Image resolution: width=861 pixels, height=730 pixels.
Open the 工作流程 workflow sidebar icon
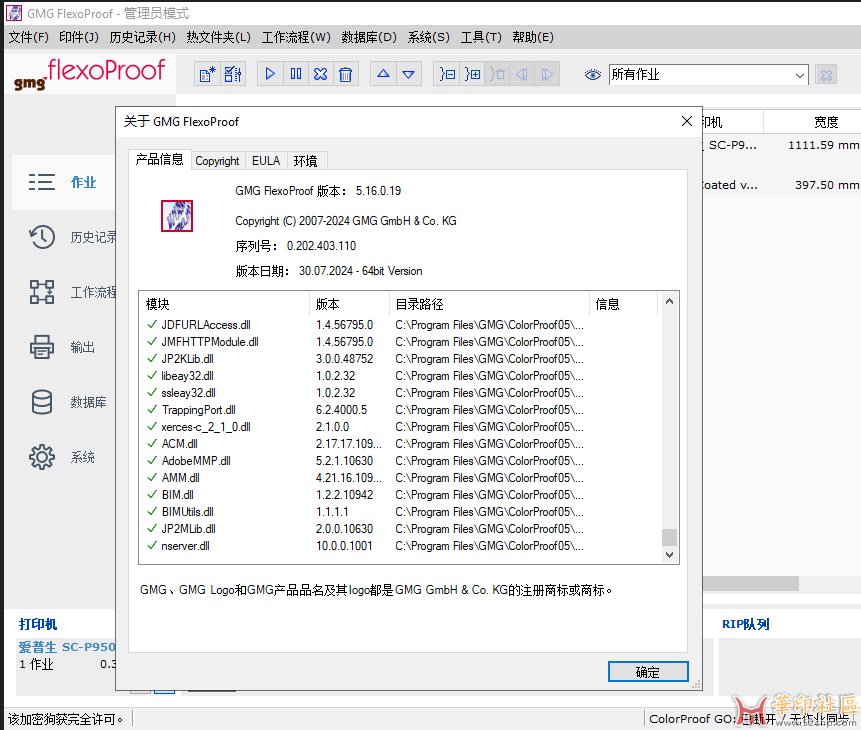click(x=42, y=292)
